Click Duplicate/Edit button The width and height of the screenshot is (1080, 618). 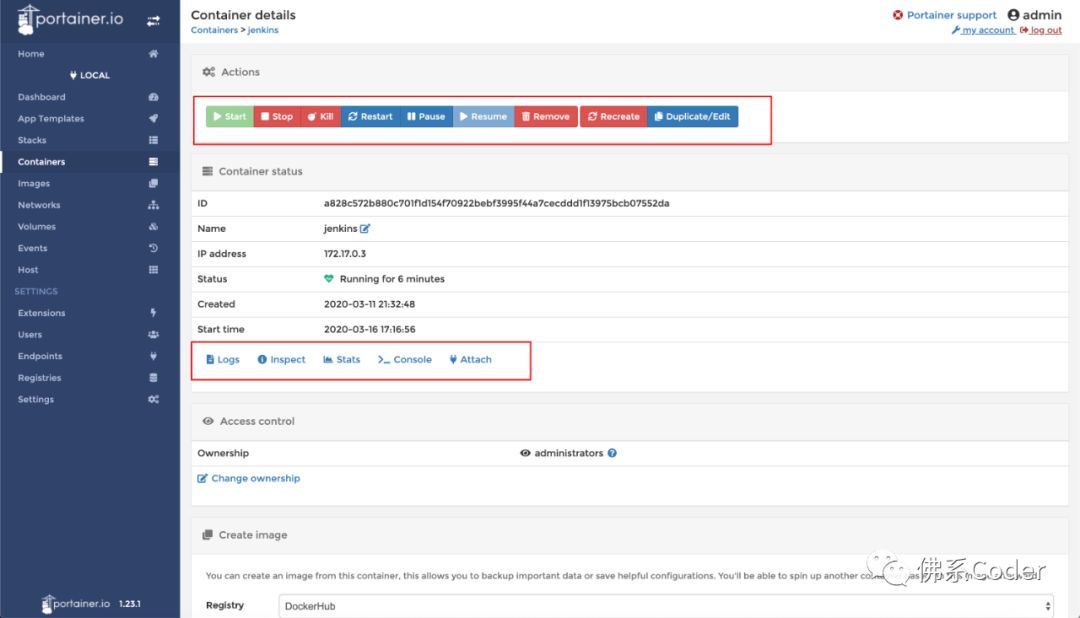(692, 116)
